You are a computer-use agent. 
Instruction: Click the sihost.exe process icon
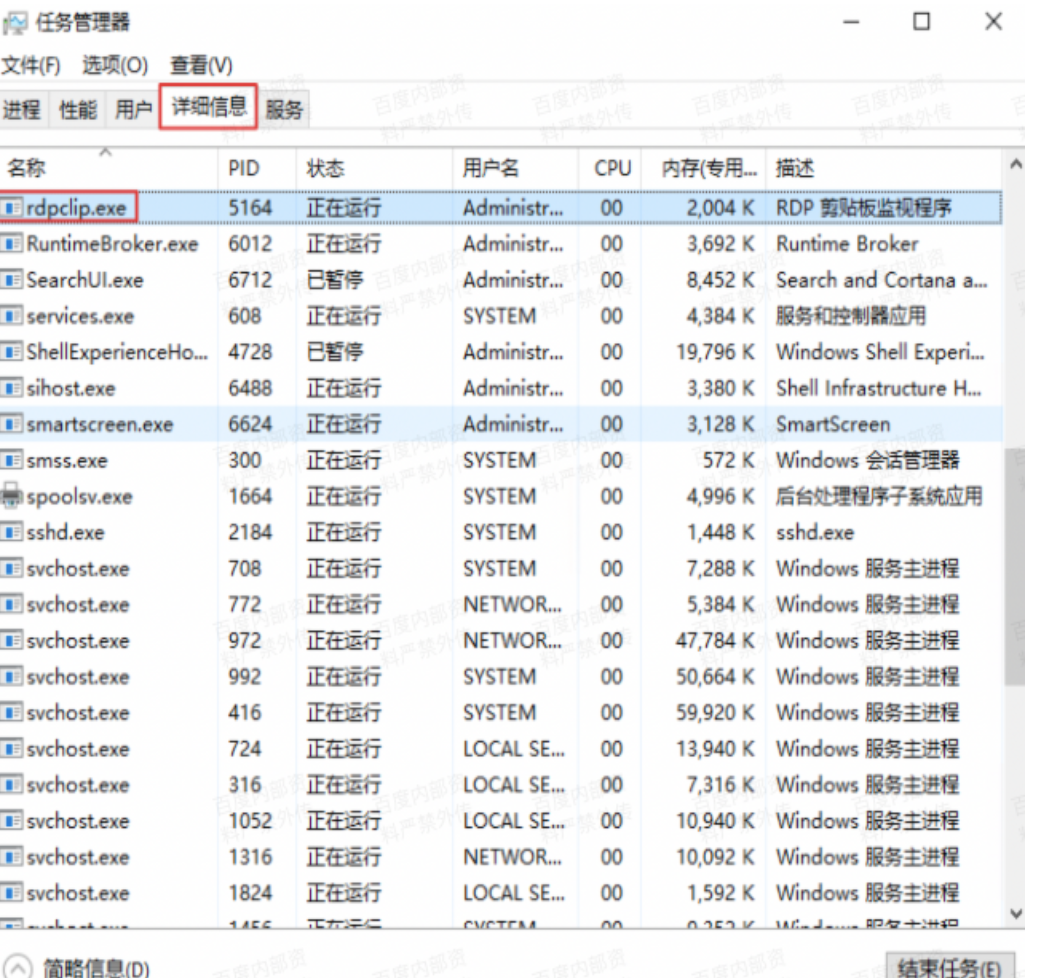(13, 388)
